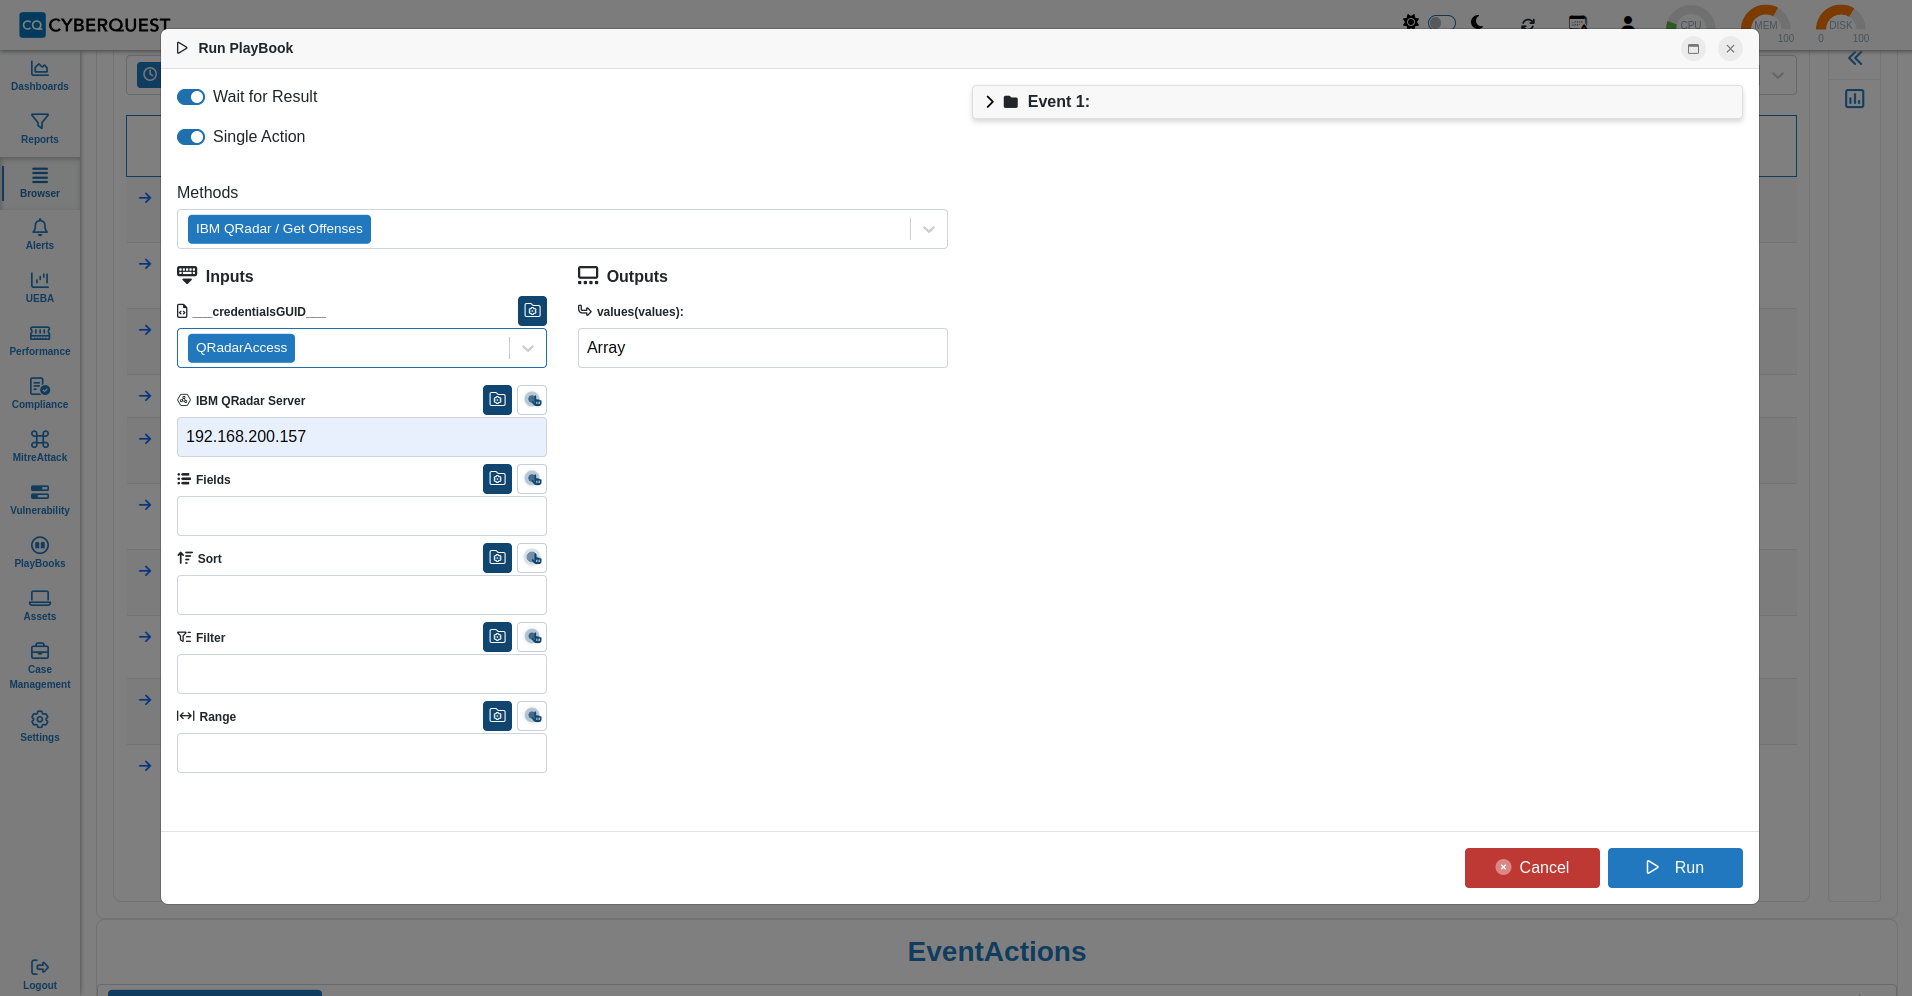The width and height of the screenshot is (1912, 996).
Task: Focus the Filter input box
Action: coord(362,674)
